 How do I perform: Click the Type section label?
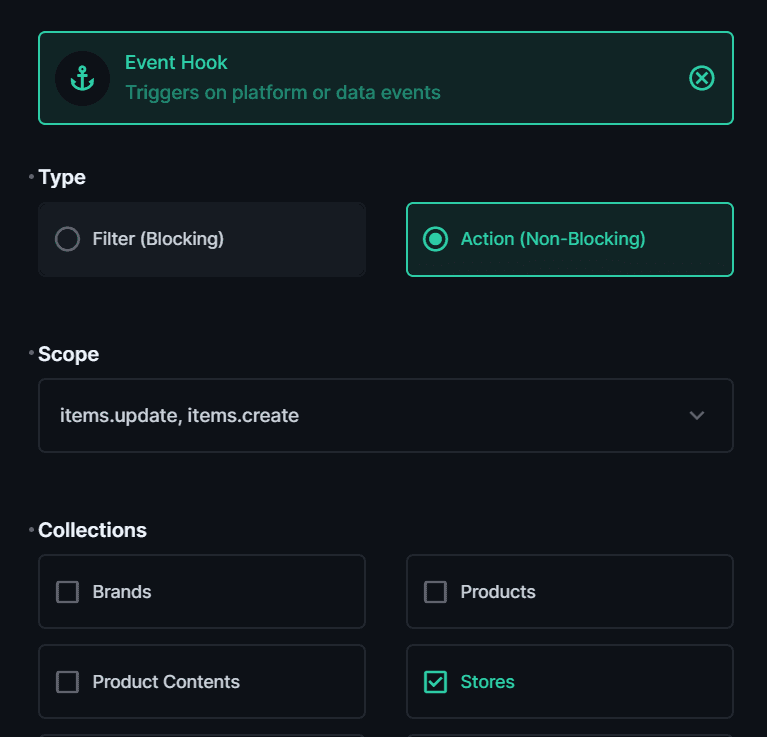pos(62,177)
